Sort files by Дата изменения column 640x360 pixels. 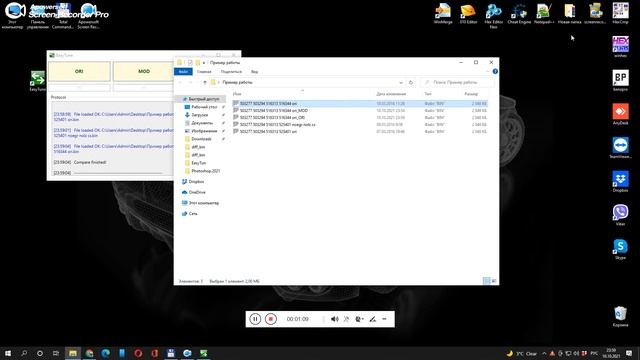coord(391,94)
